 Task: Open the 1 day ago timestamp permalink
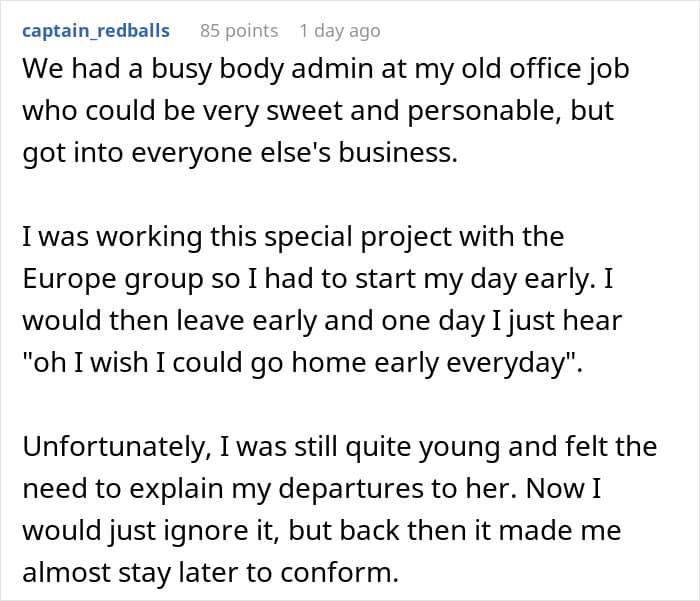340,31
